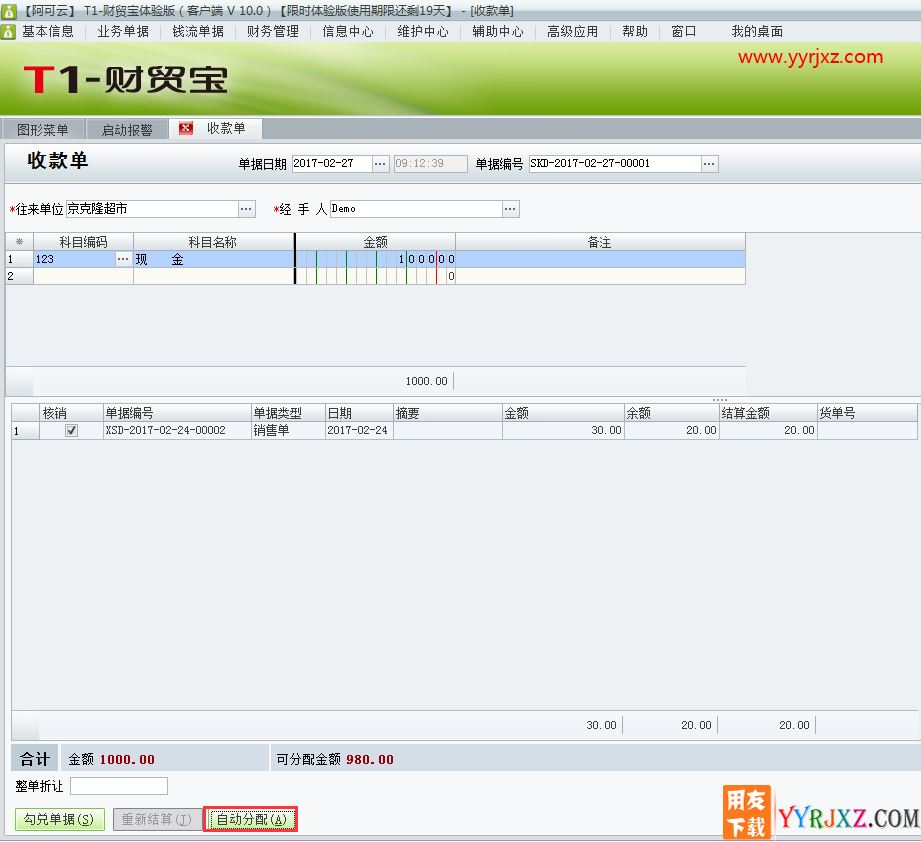
Task: Click the asterisk corner cell of the 科目 grid
Action: pyautogui.click(x=19, y=242)
